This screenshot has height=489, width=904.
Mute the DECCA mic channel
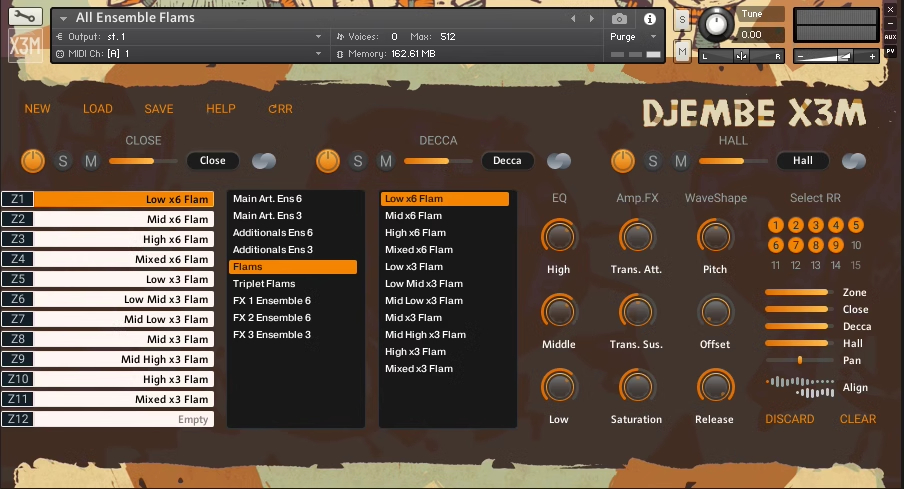386,161
